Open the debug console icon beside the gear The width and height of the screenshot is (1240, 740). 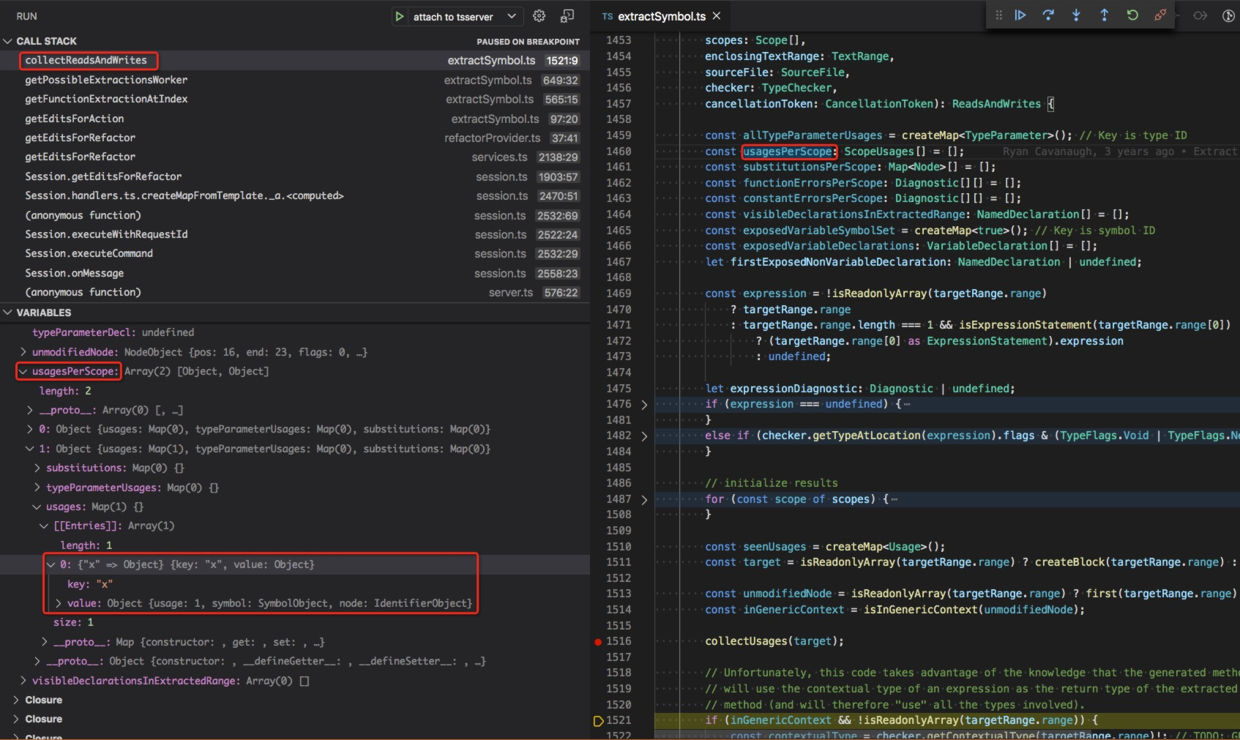tap(568, 15)
